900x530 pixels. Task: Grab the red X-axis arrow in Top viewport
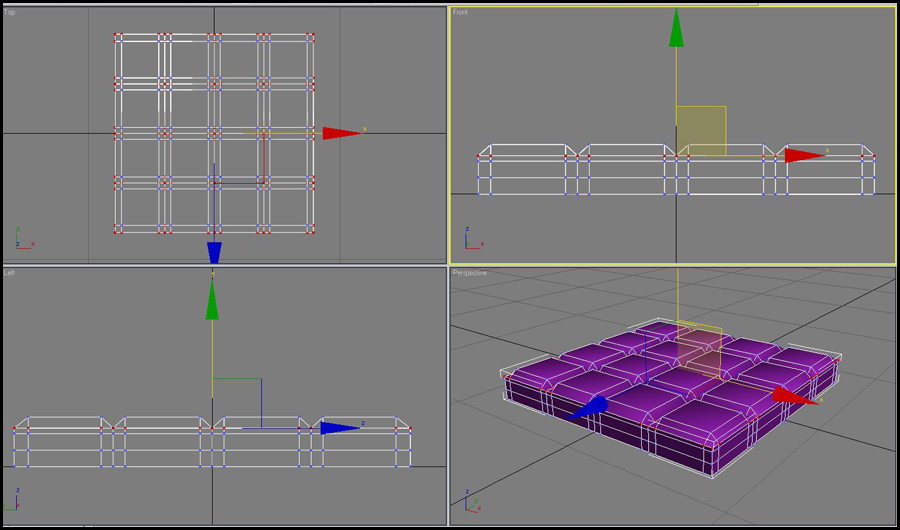point(343,133)
